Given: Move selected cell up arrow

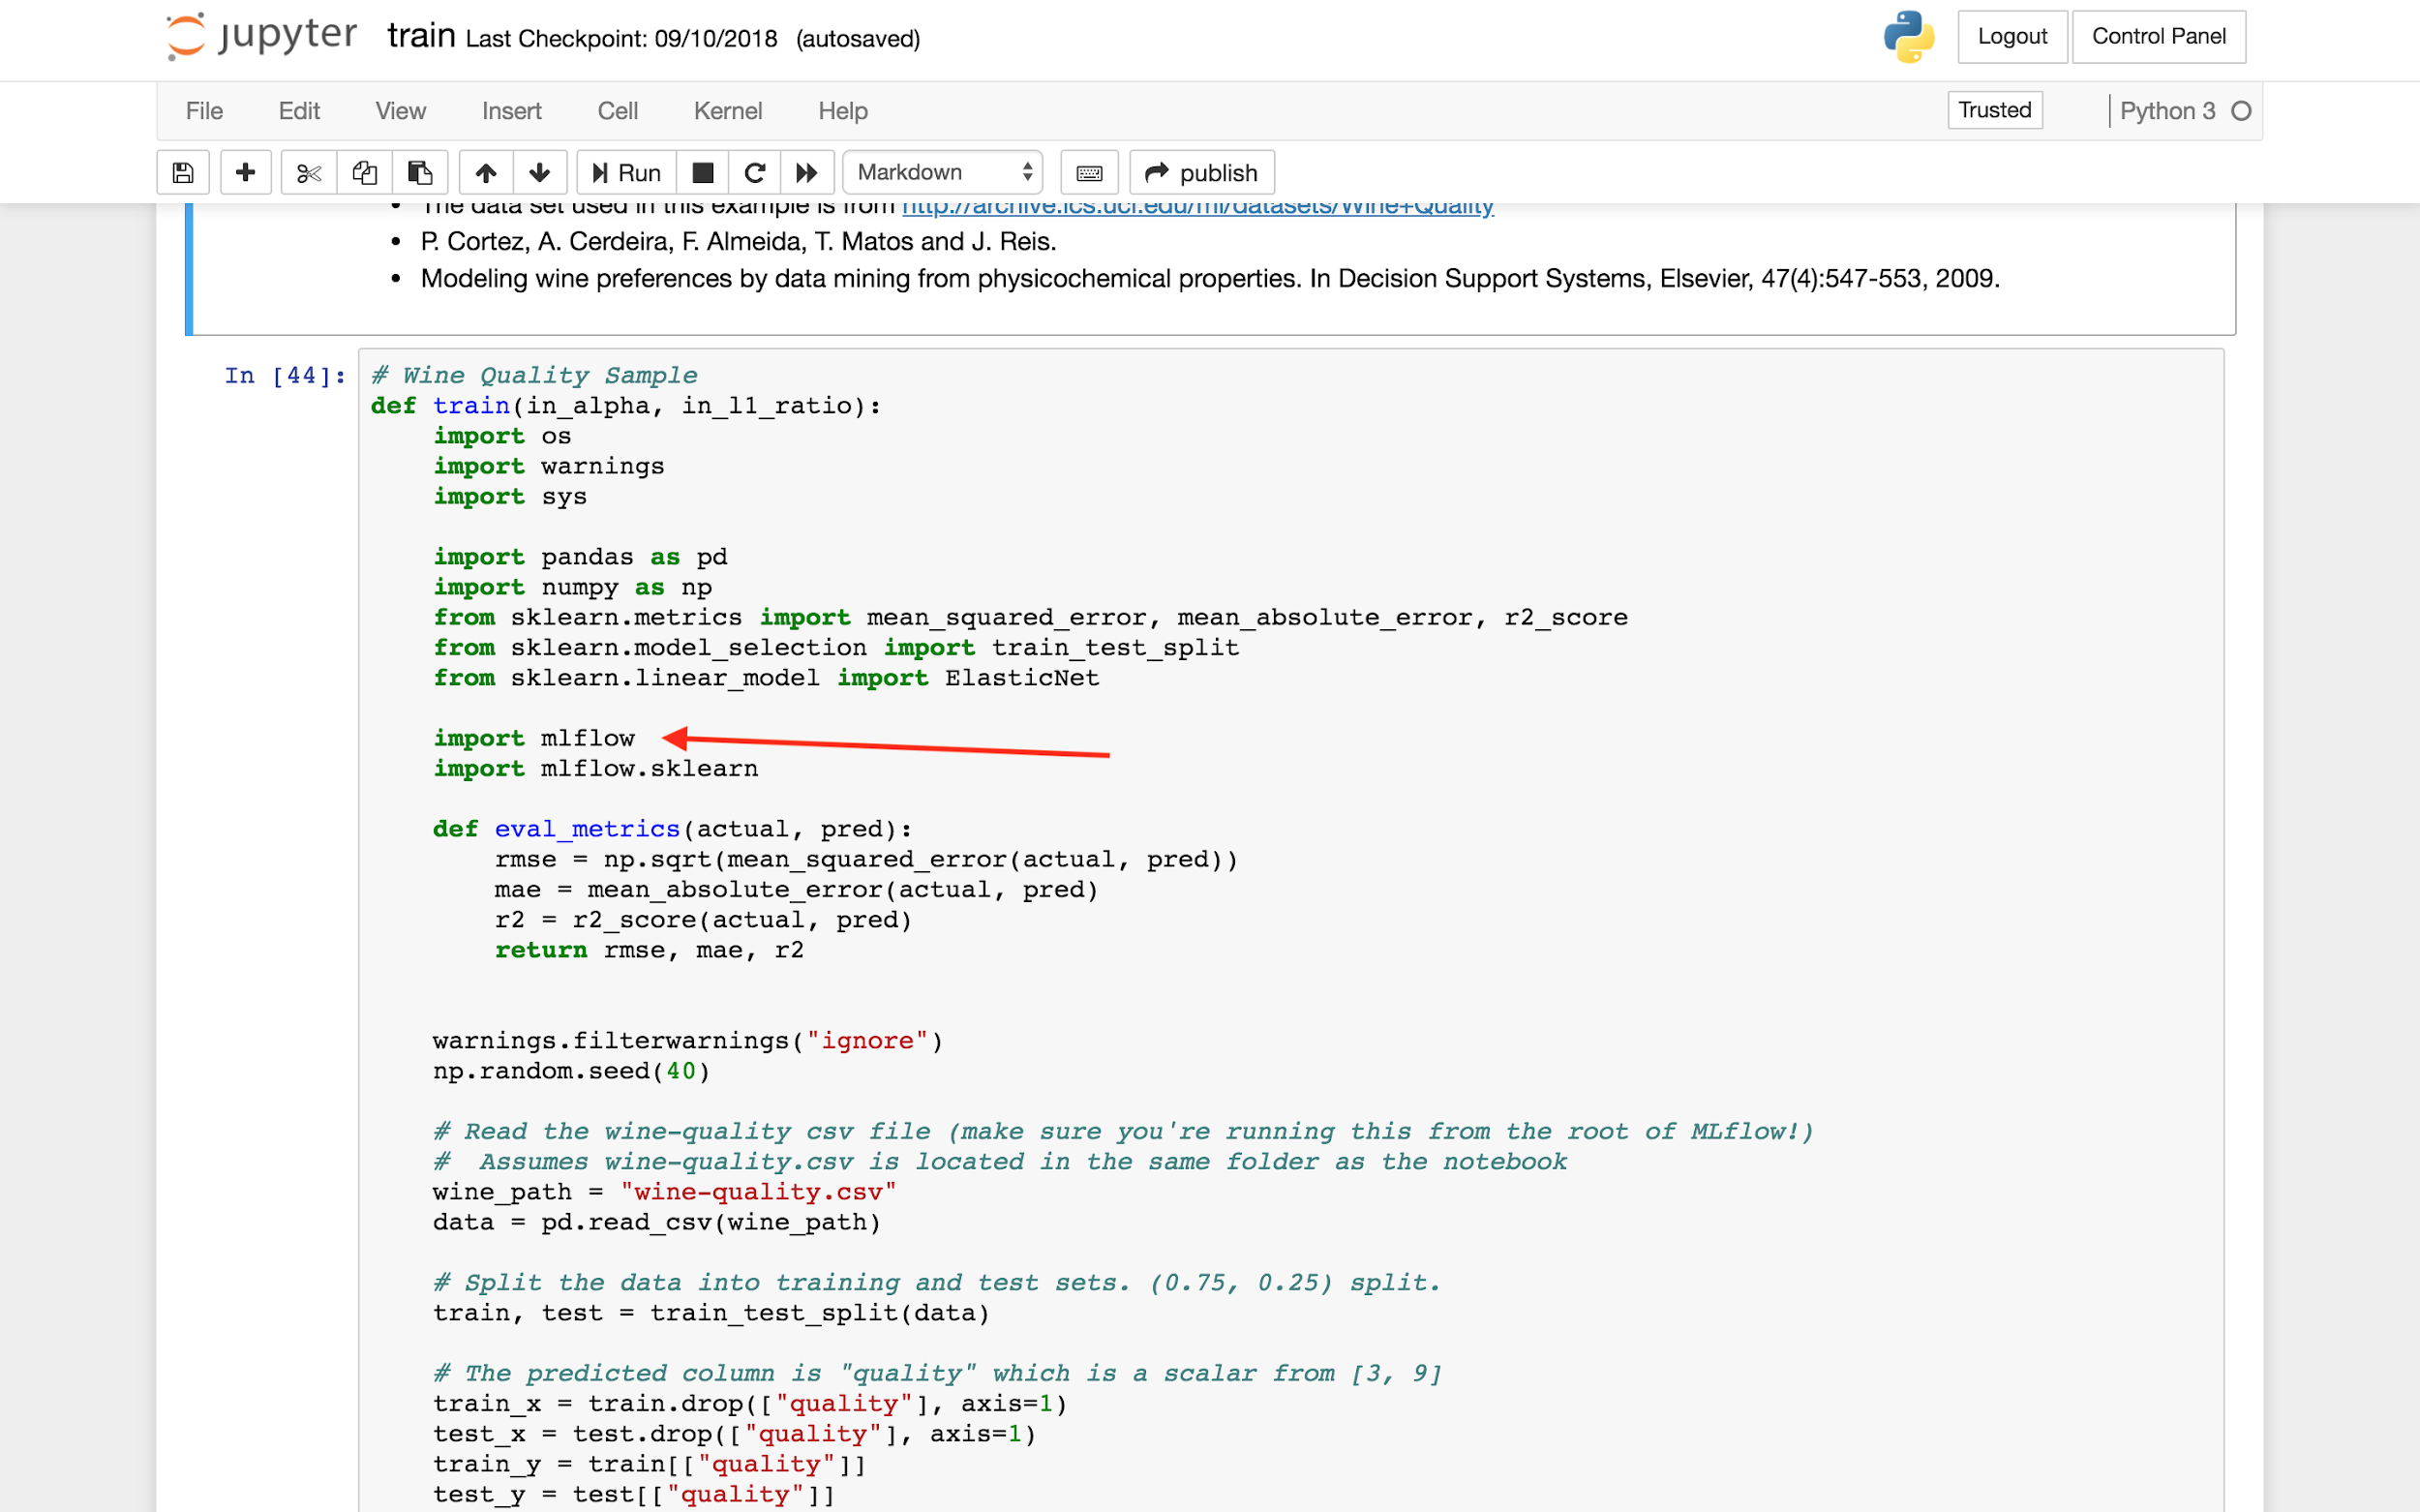Looking at the screenshot, I should 486,173.
